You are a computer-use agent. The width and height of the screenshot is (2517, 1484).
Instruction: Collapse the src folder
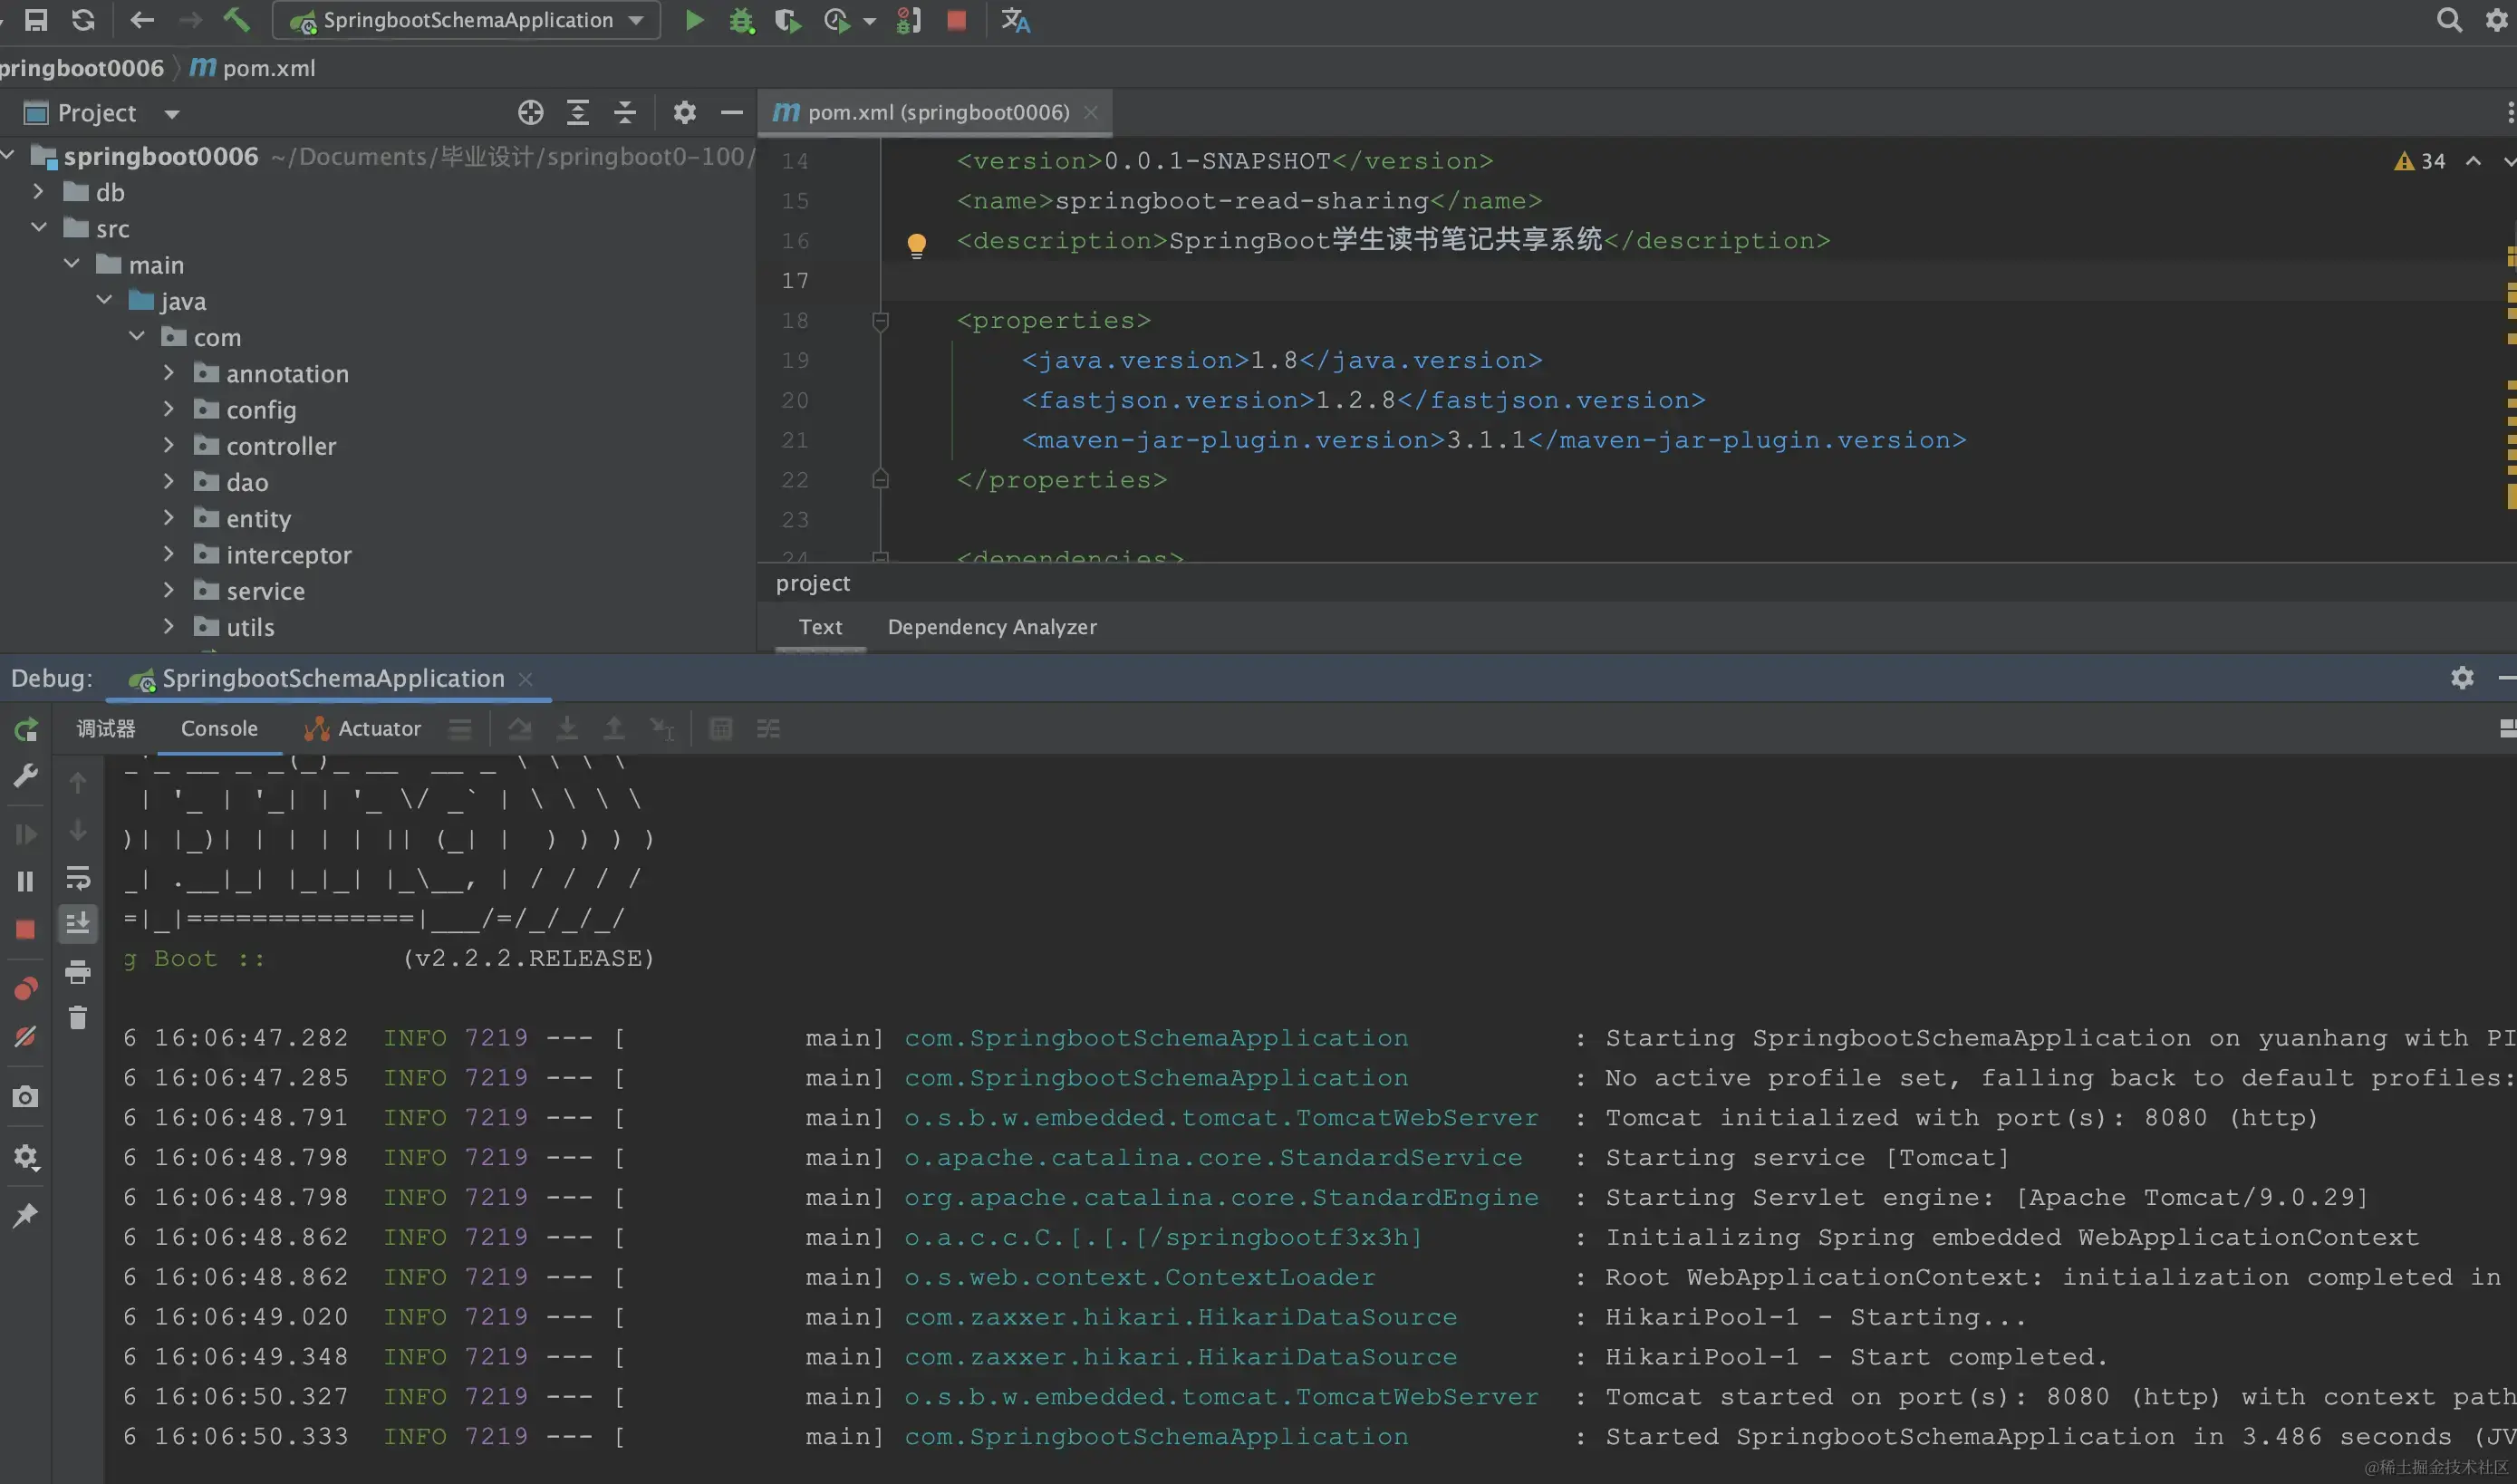[39, 228]
